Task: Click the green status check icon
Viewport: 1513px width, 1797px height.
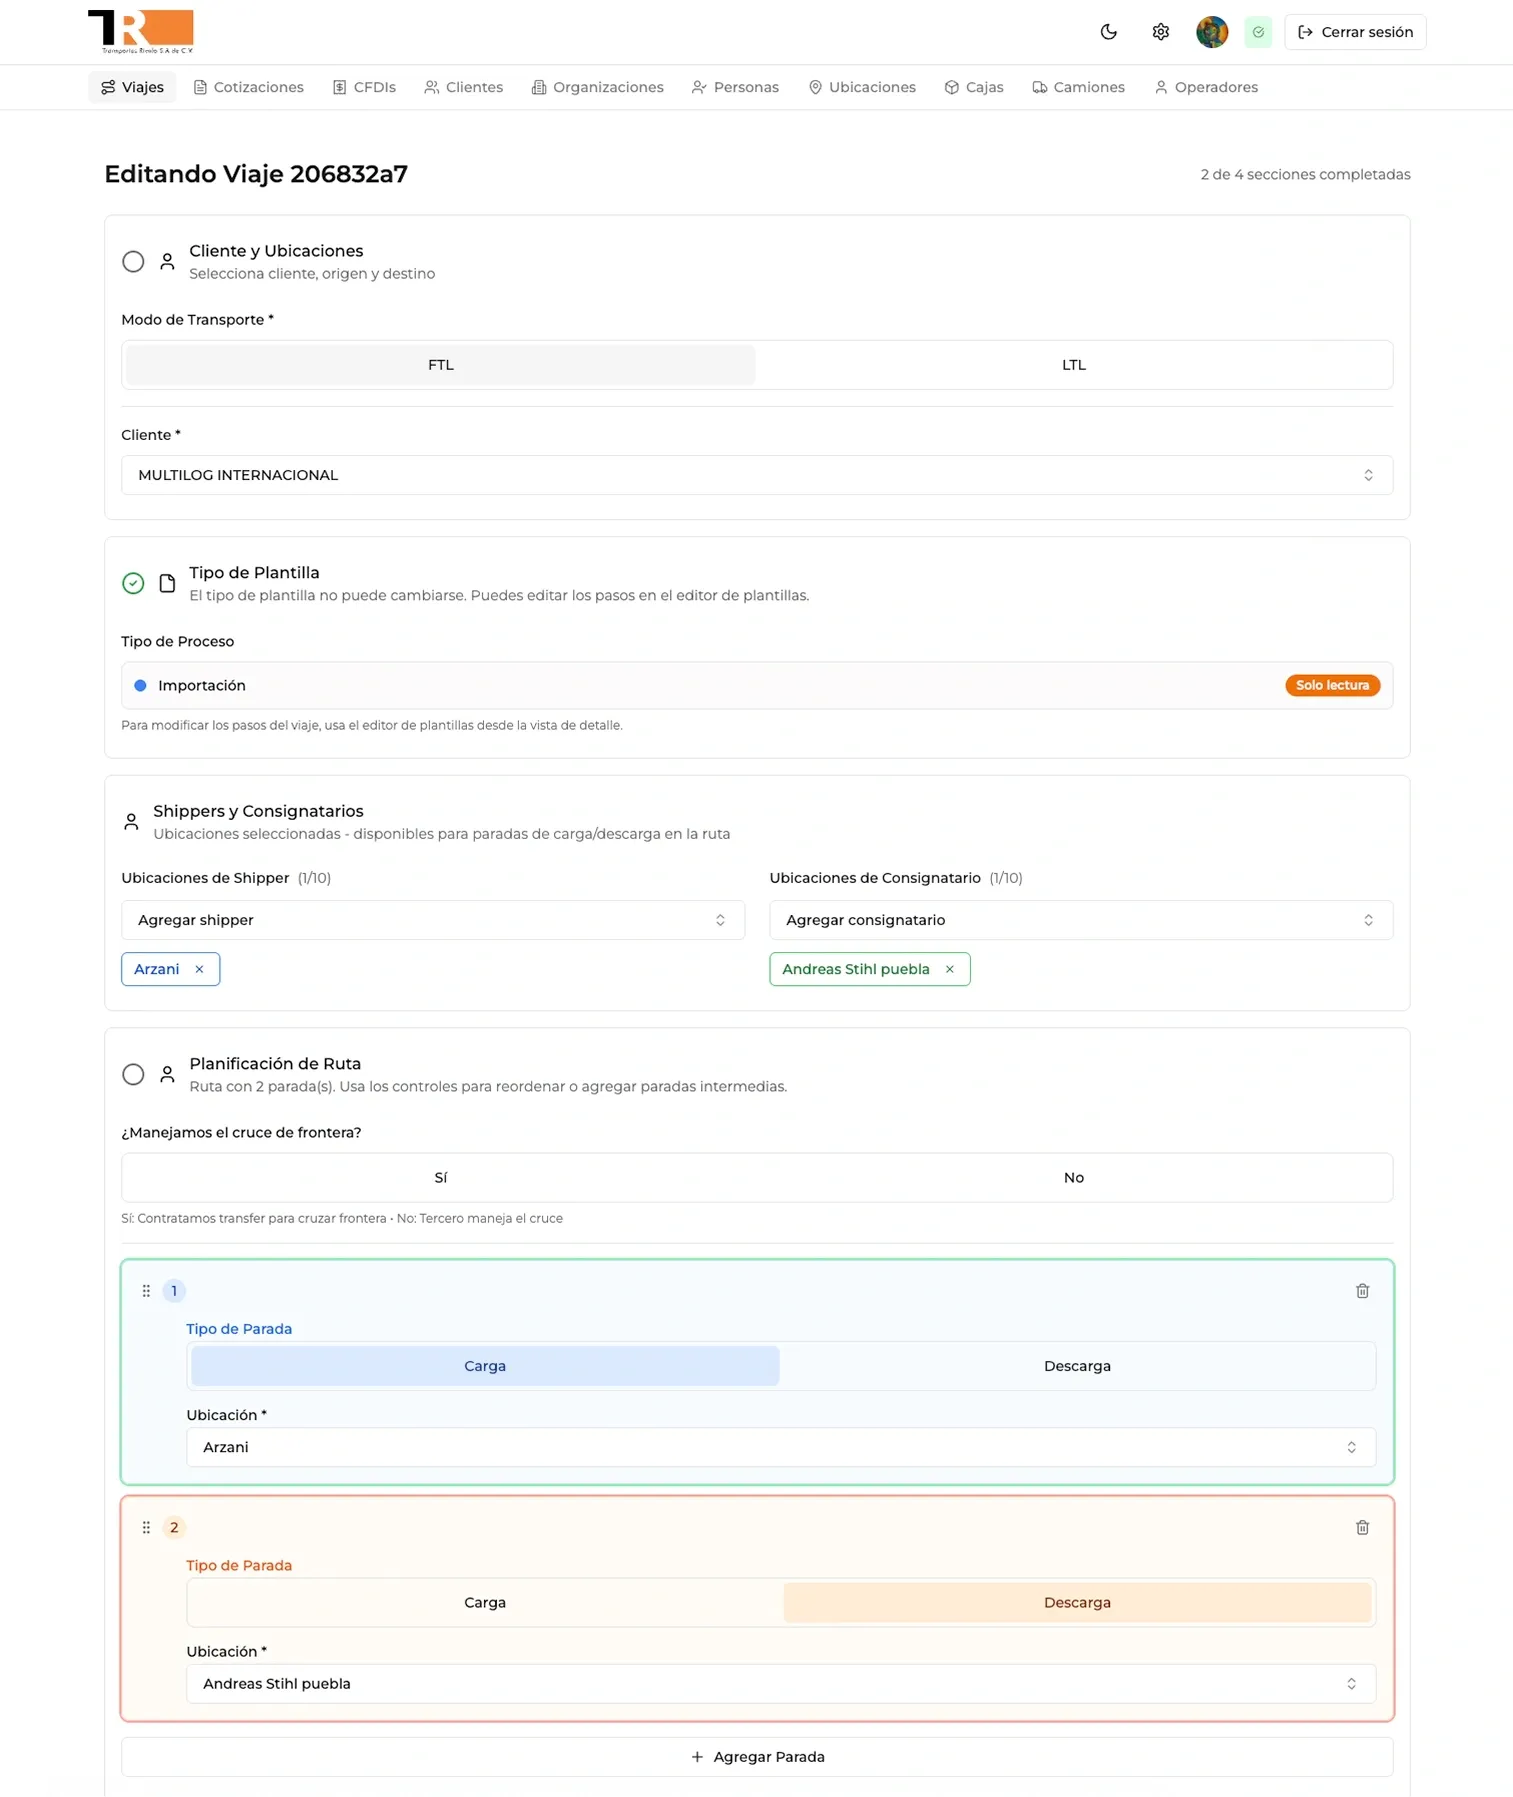Action: pos(1258,32)
